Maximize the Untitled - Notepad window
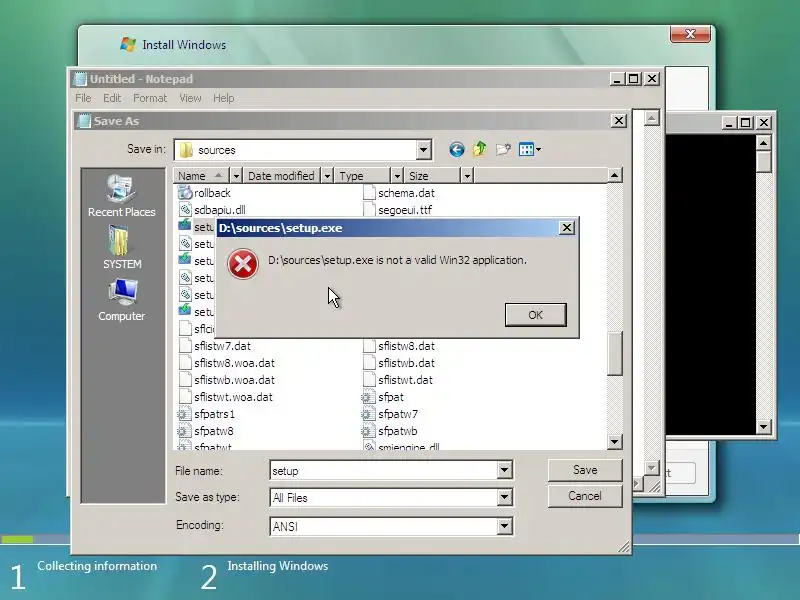The height and width of the screenshot is (600, 800). (x=634, y=79)
